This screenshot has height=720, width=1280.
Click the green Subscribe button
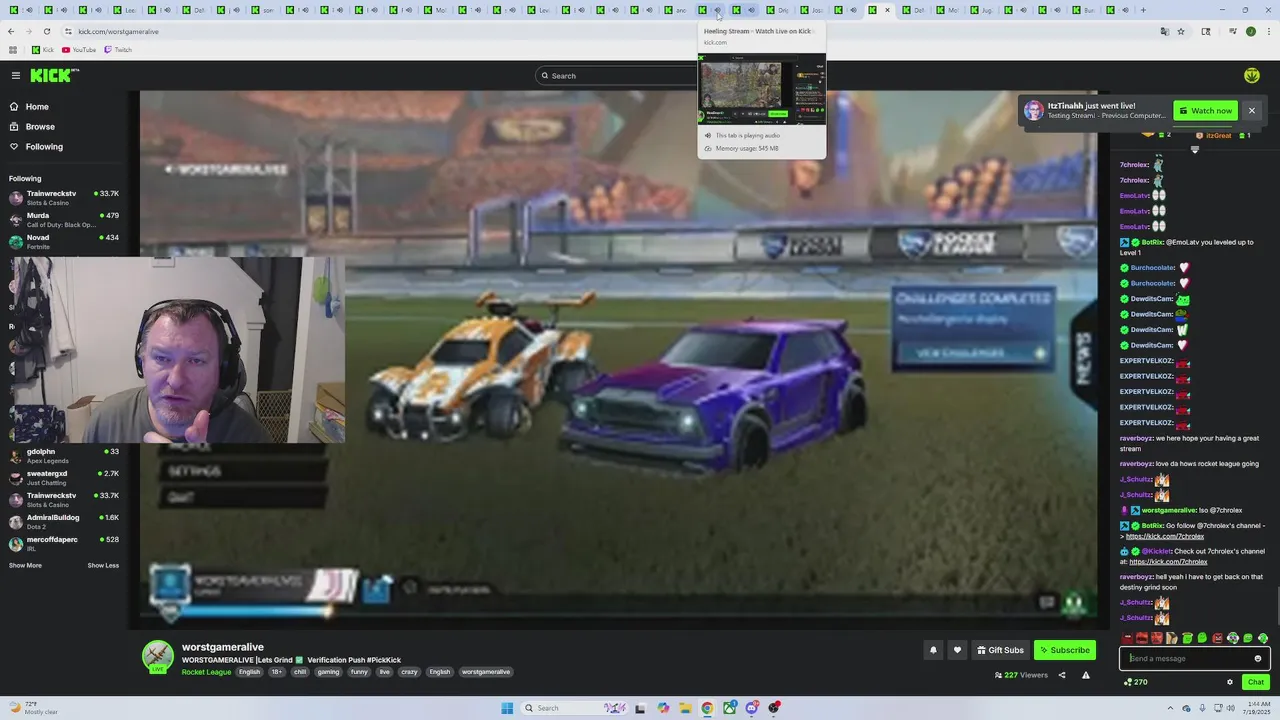click(x=1065, y=650)
